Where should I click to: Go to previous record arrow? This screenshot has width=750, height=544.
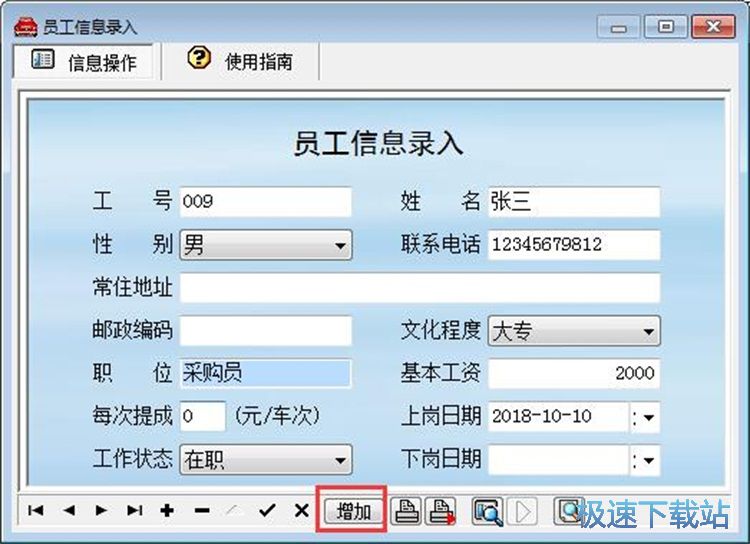coord(69,511)
